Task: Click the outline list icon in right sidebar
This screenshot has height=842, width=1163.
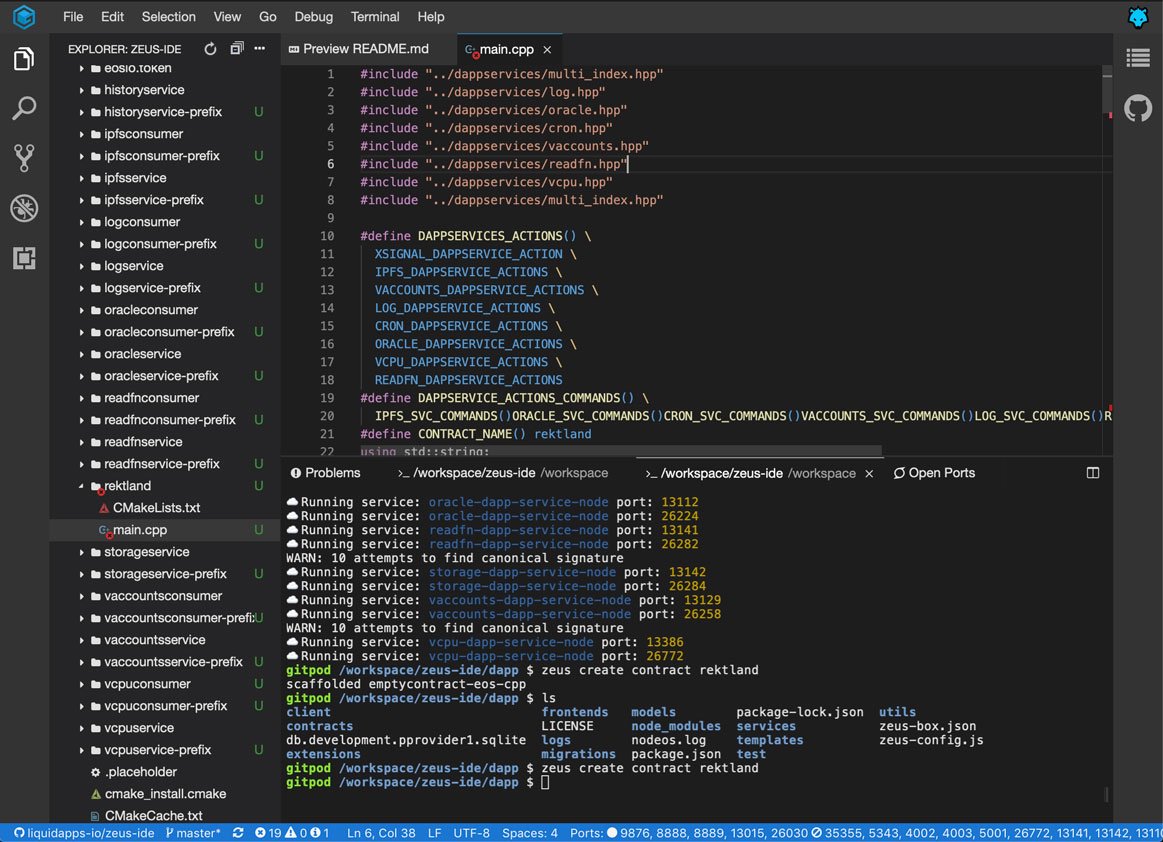Action: pos(1138,58)
